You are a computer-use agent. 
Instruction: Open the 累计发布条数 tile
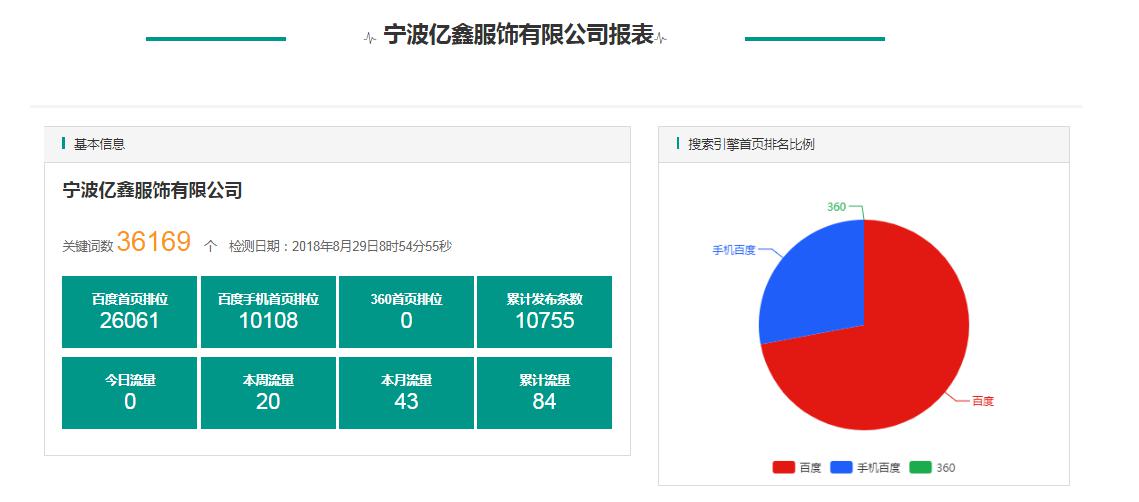544,312
